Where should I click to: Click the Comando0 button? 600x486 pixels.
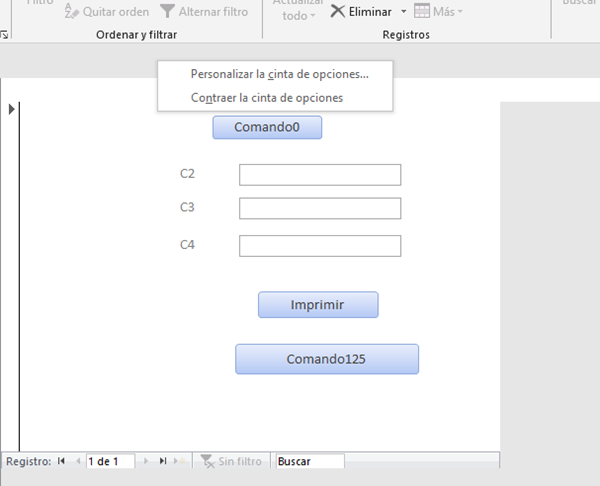coord(267,127)
